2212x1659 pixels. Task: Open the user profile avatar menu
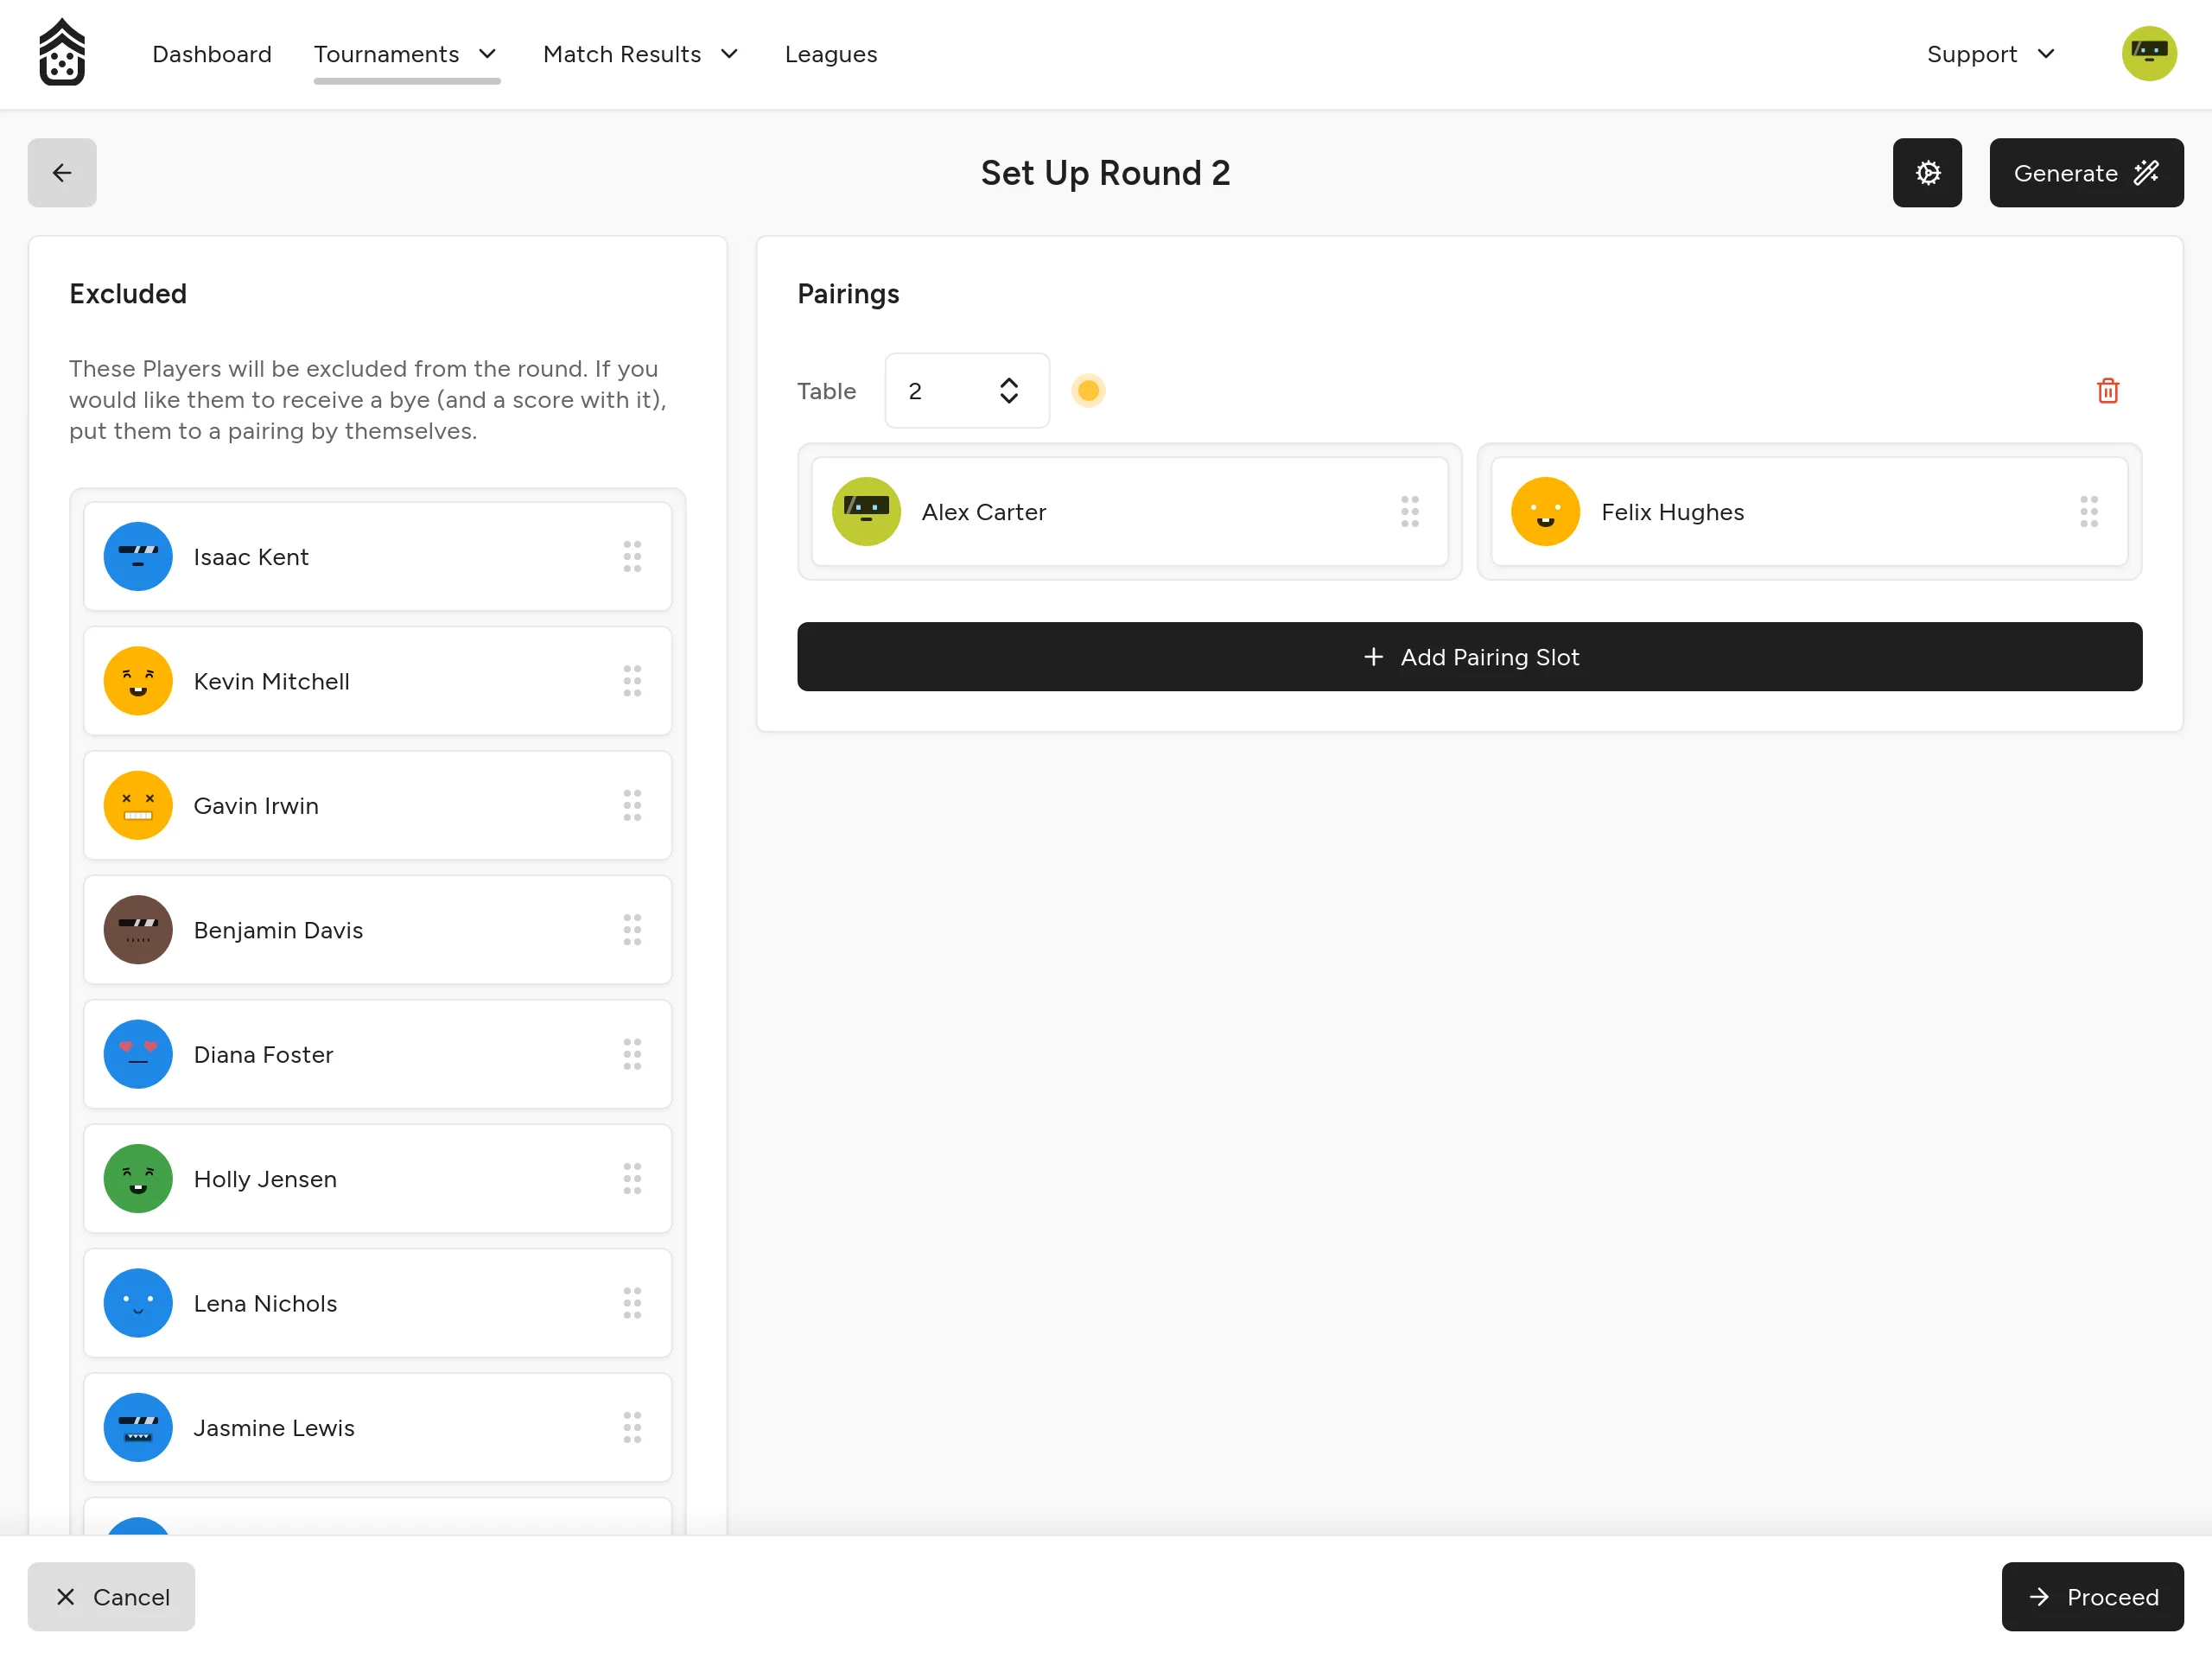2149,54
